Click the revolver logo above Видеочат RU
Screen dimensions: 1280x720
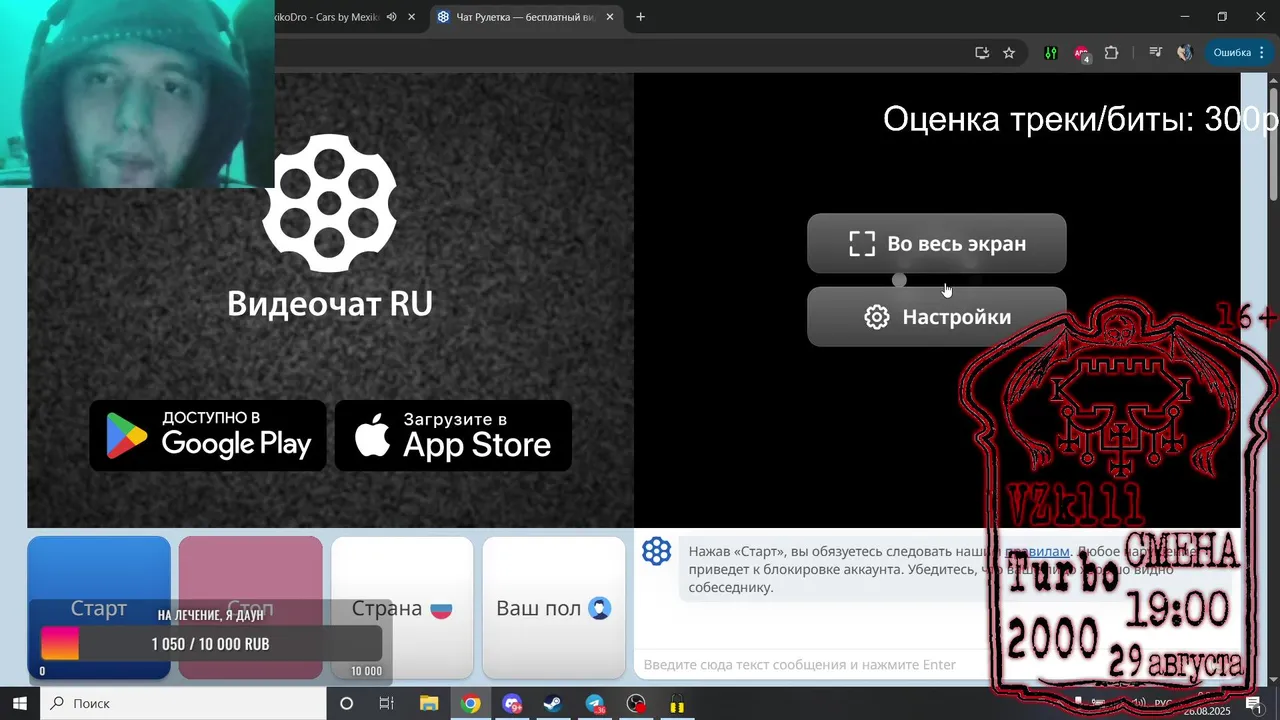(330, 203)
